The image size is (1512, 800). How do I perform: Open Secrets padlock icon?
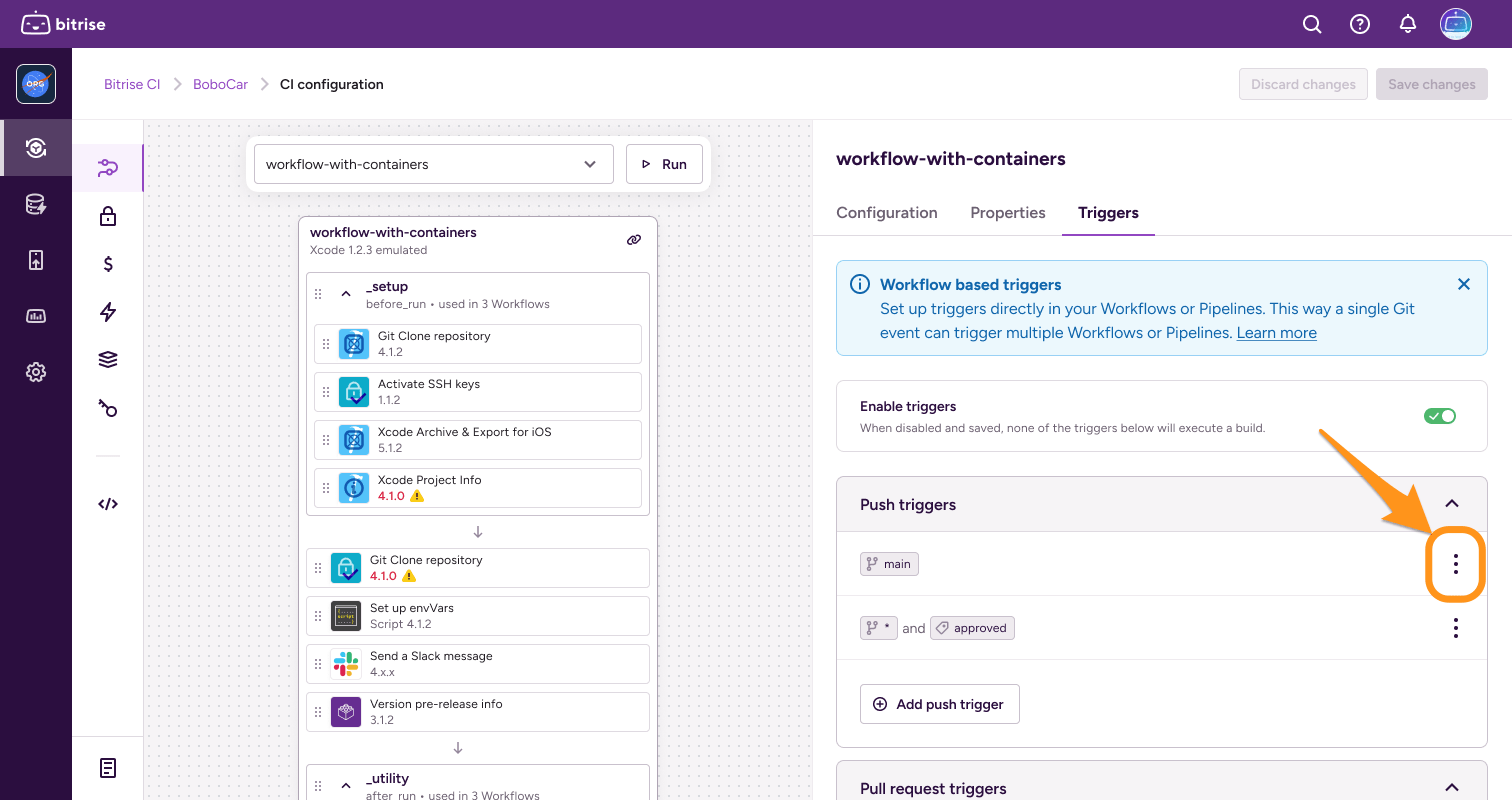108,216
